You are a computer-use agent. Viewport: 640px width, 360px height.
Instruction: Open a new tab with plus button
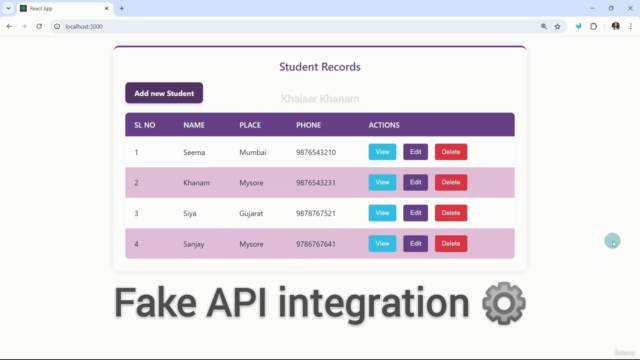(x=122, y=8)
